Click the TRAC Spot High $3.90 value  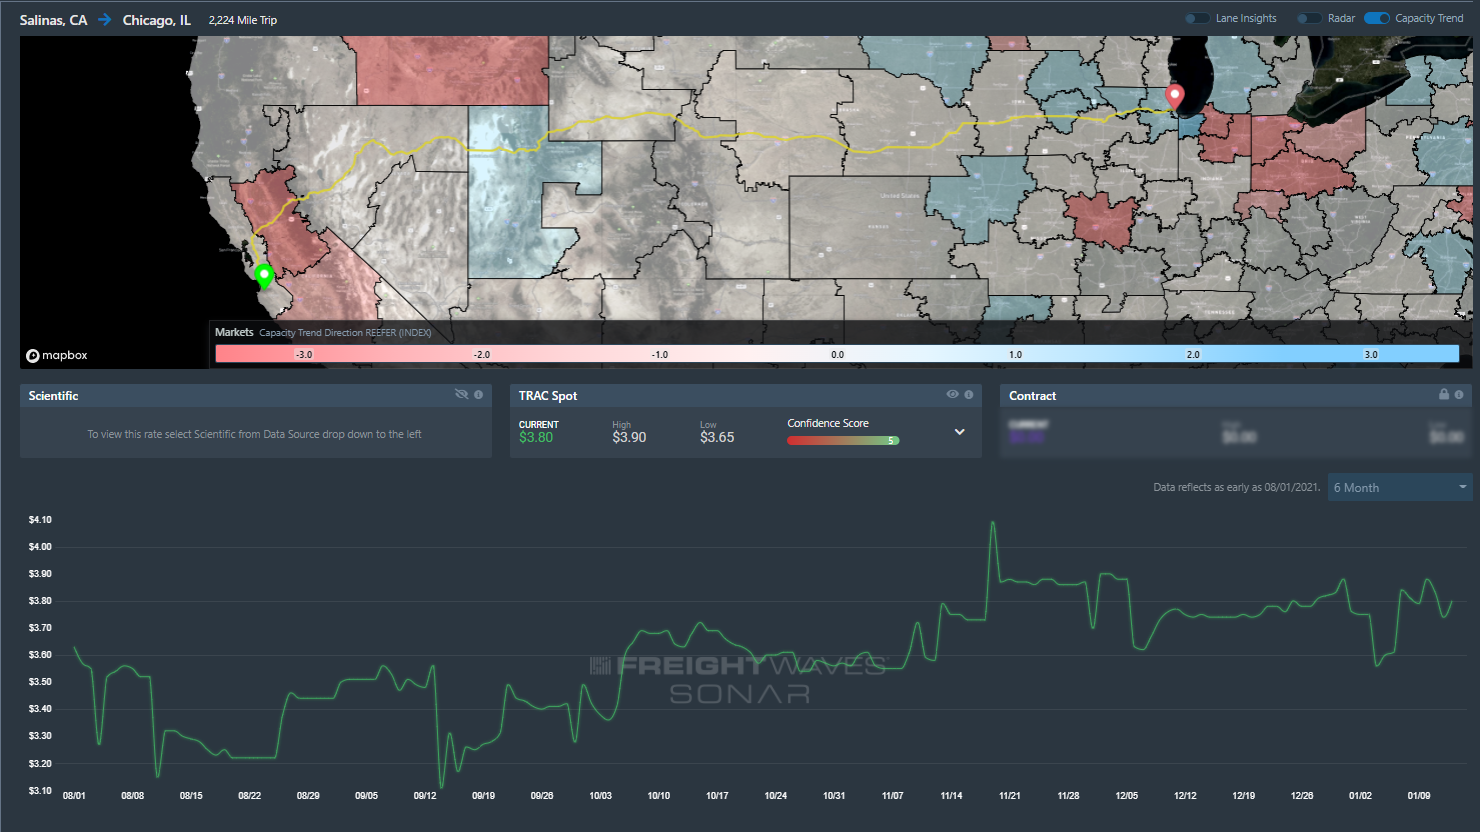629,437
